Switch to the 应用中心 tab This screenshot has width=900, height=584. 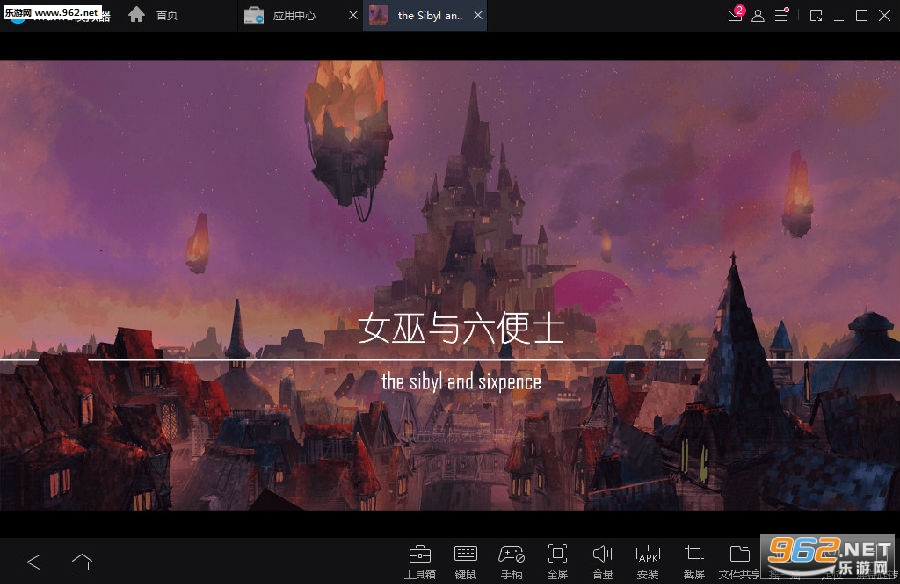[x=280, y=16]
